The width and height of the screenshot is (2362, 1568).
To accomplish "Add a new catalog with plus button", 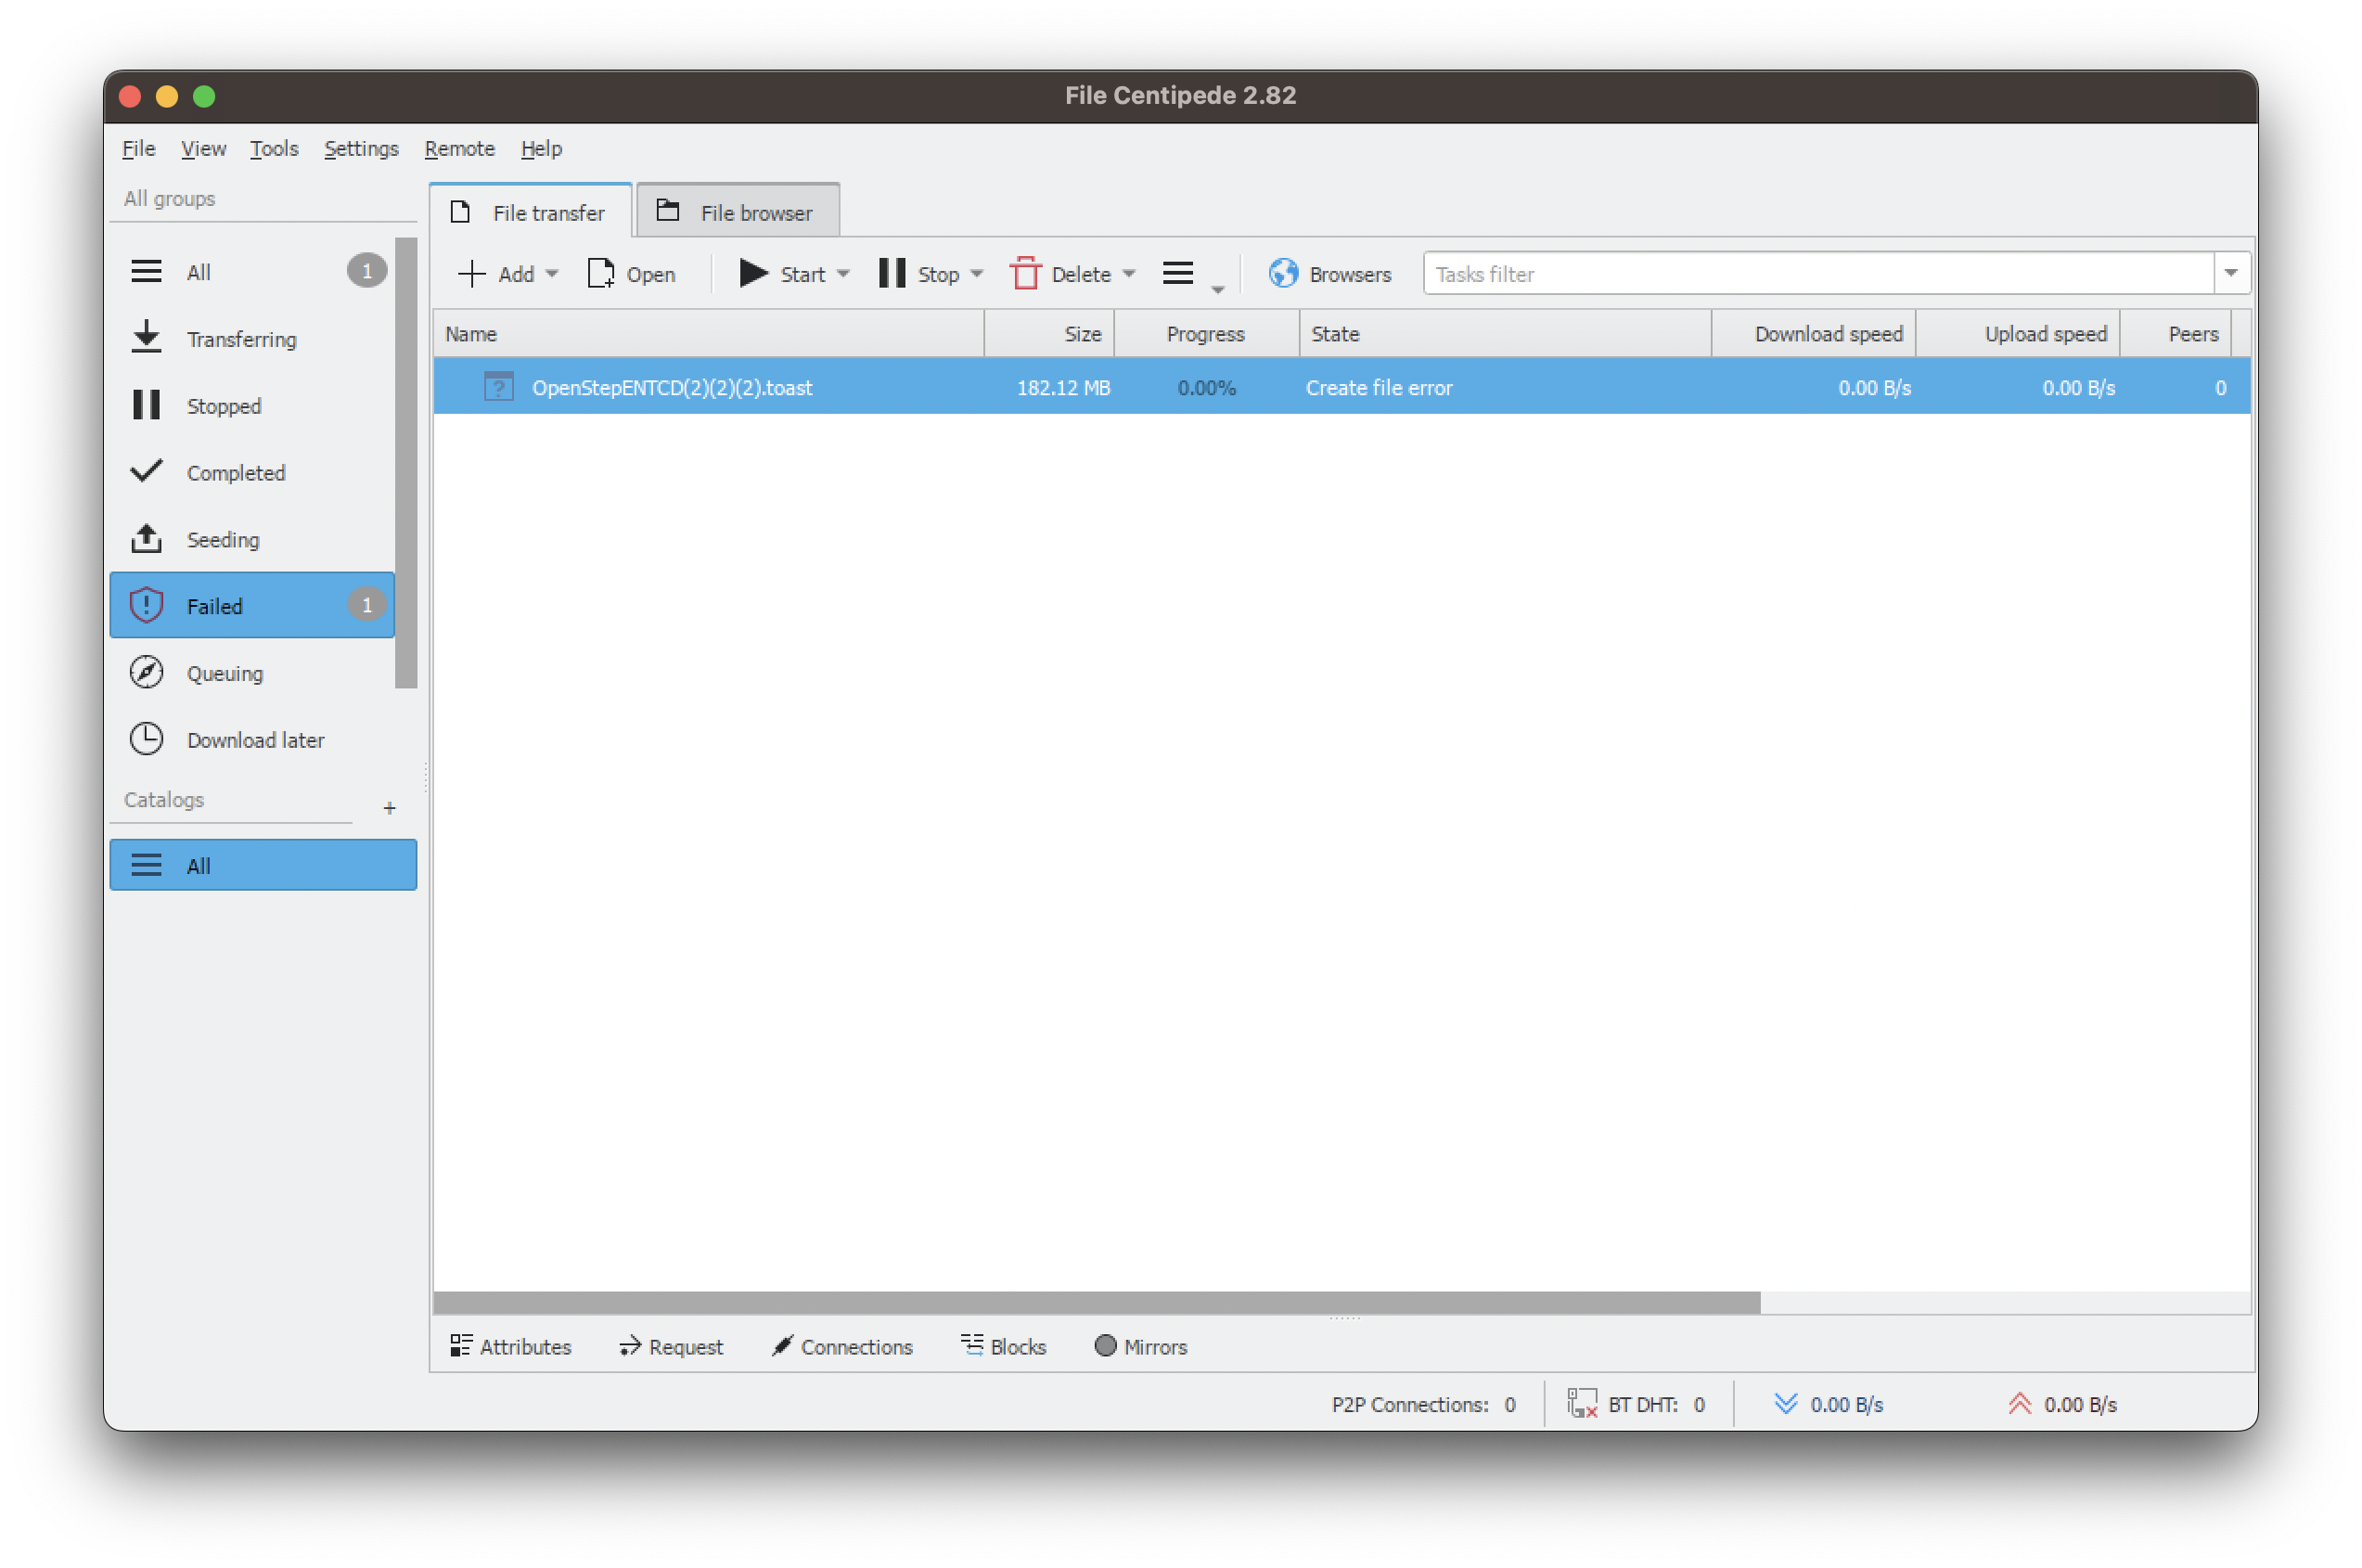I will (x=389, y=807).
